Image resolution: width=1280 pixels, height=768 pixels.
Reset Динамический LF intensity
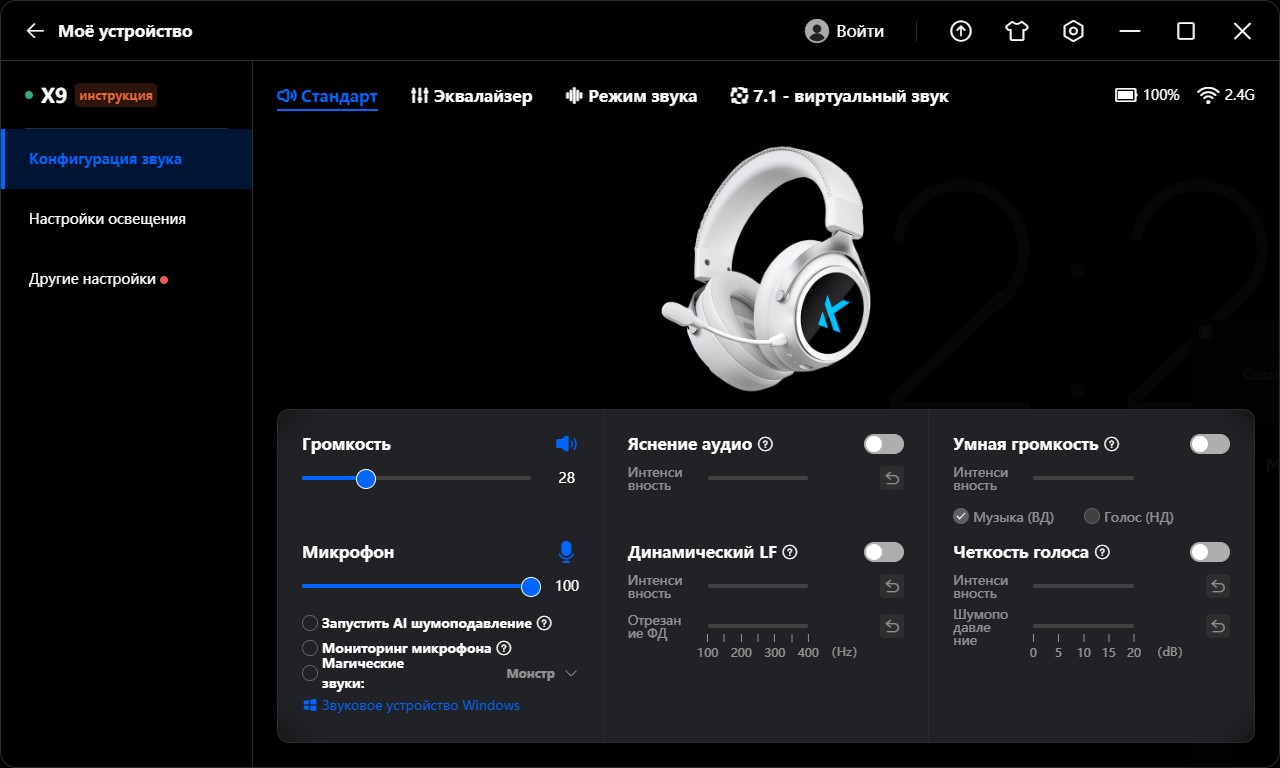pos(892,587)
